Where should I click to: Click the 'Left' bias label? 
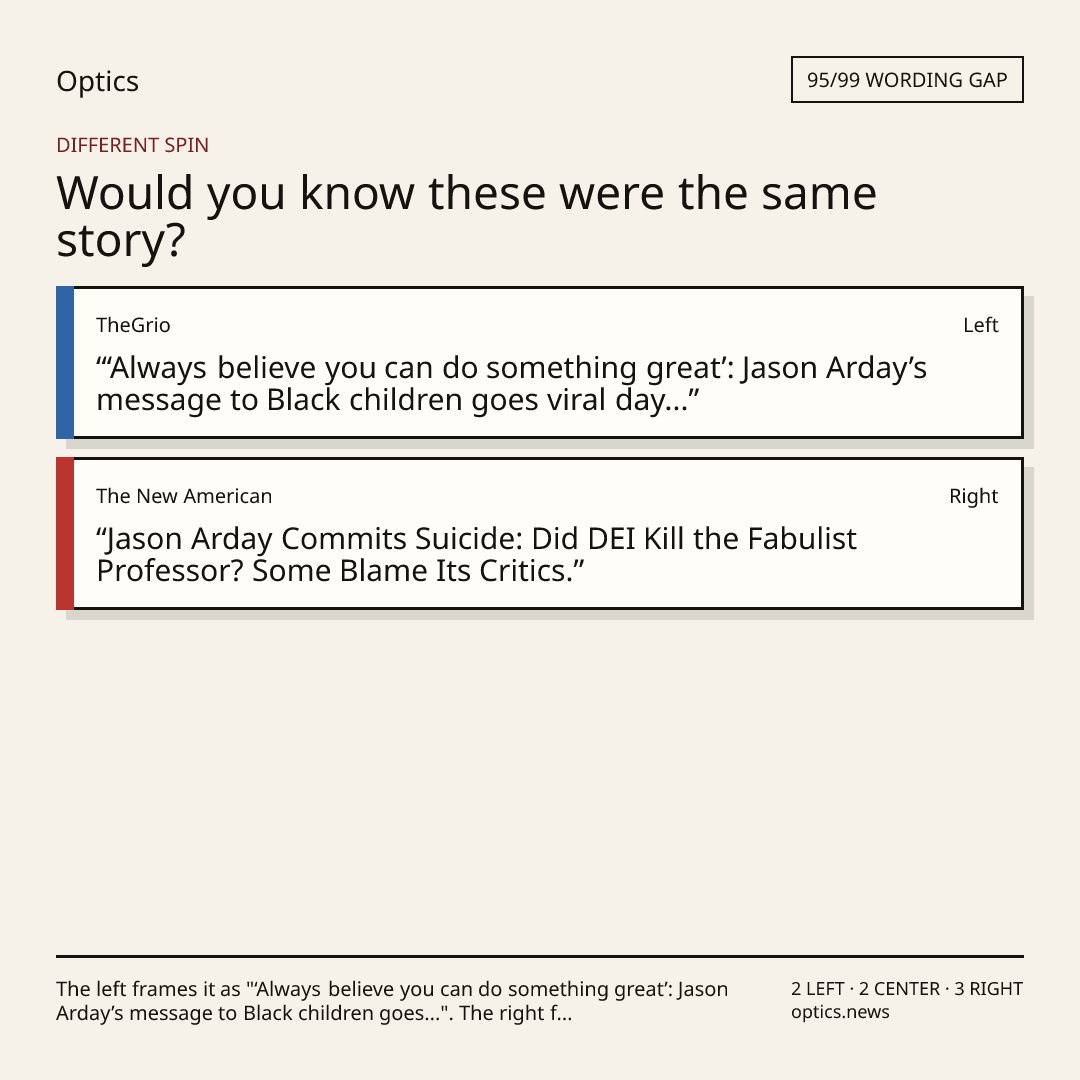(981, 325)
